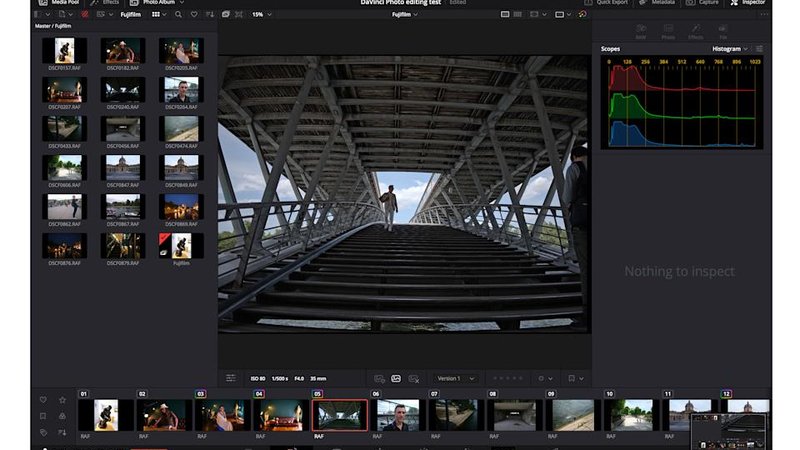Click the search magnifier icon
The height and width of the screenshot is (450, 800).
pos(178,14)
